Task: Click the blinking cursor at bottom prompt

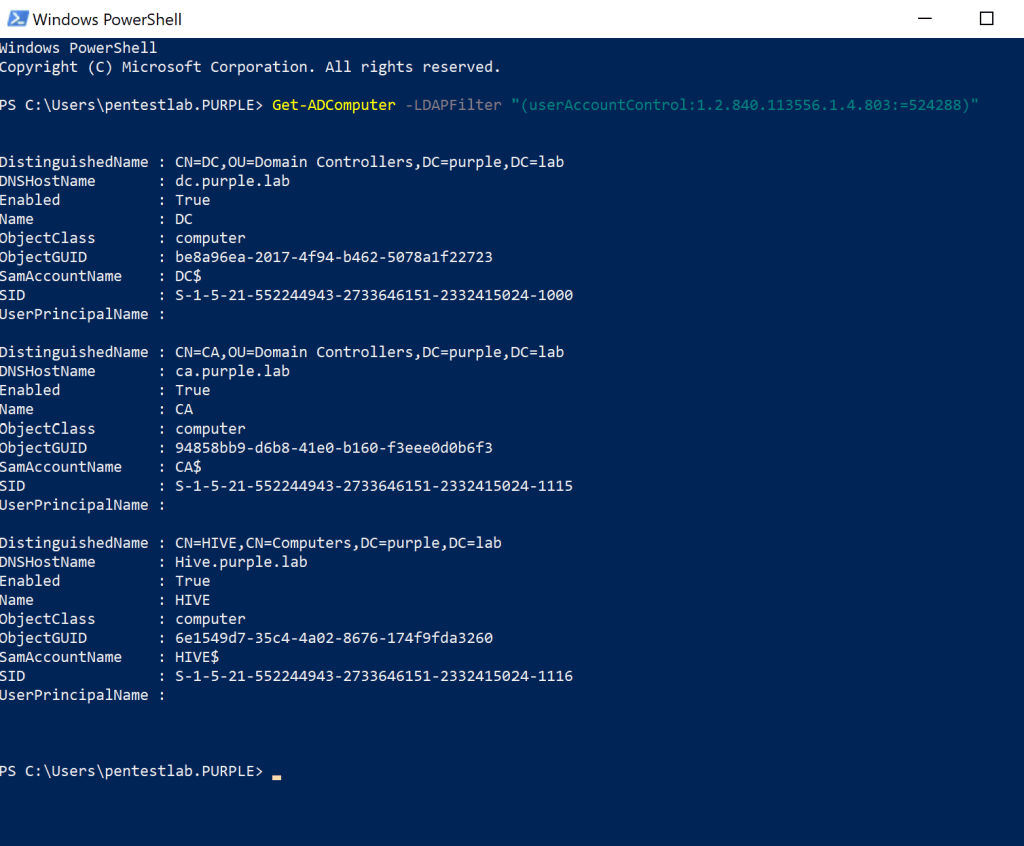Action: (276, 773)
